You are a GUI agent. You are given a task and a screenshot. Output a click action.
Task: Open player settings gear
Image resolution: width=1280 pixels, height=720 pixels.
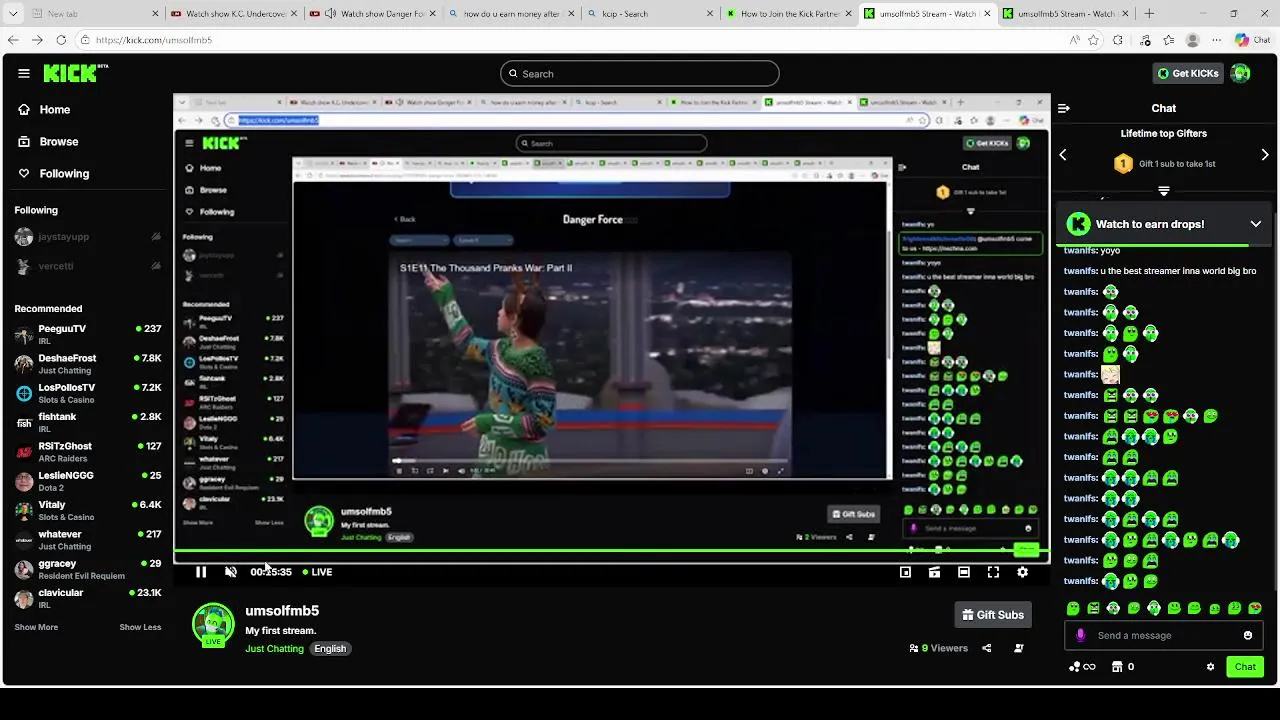(1022, 572)
